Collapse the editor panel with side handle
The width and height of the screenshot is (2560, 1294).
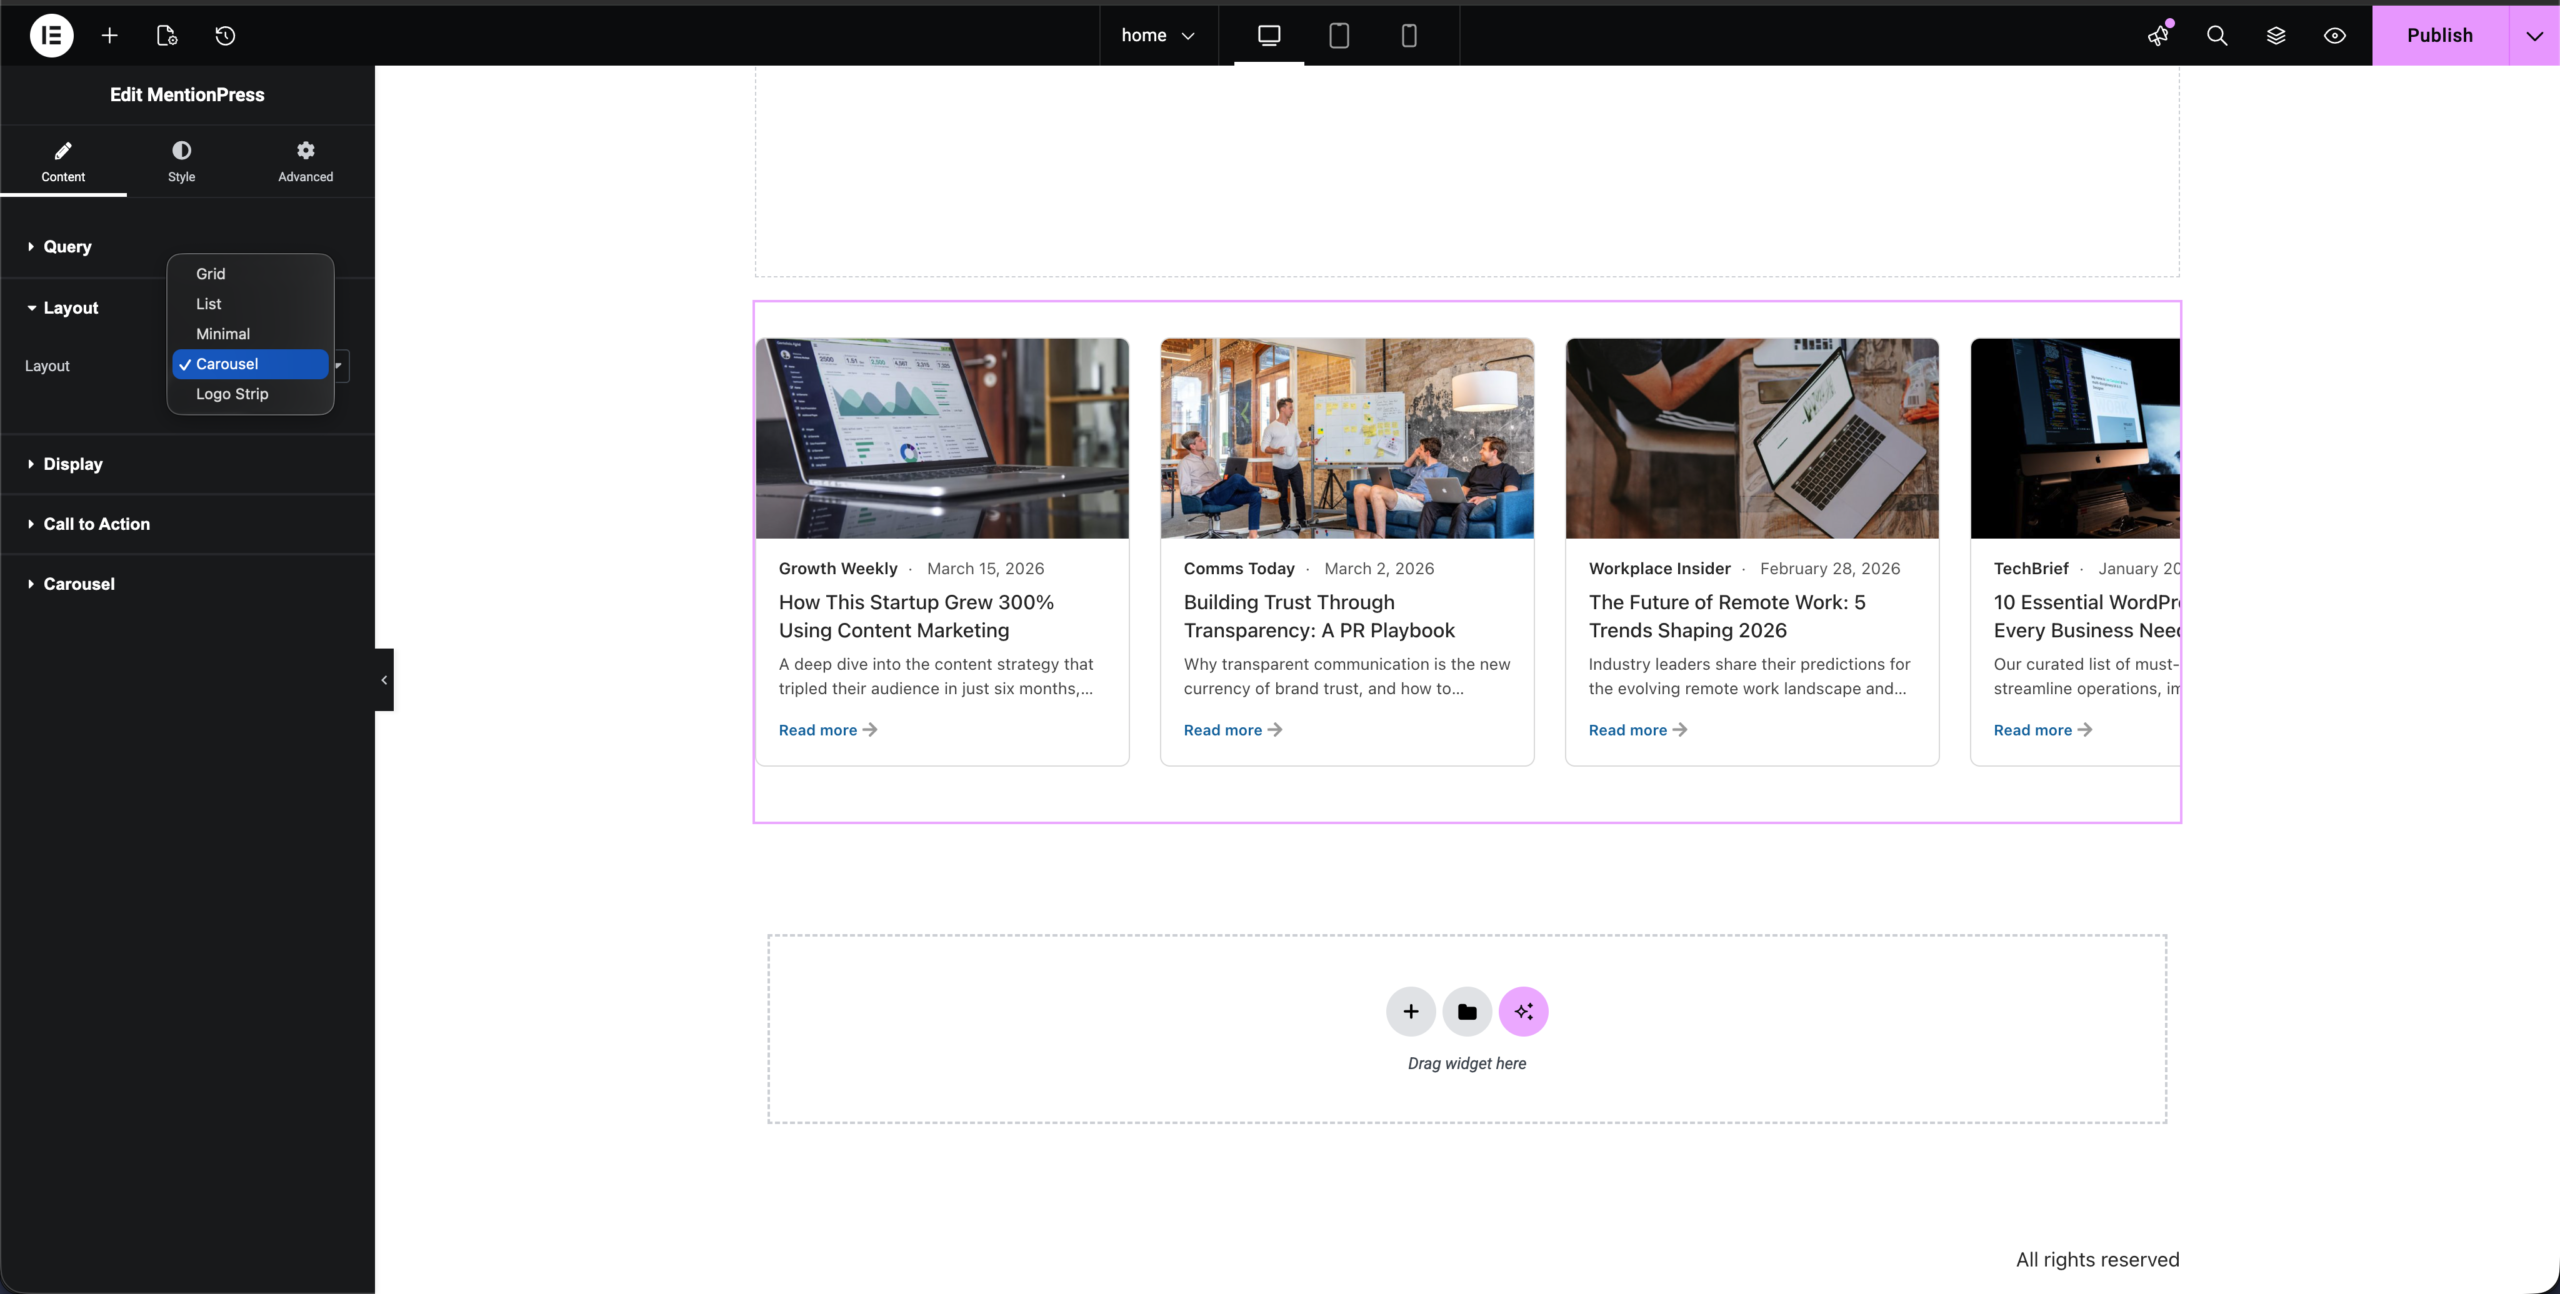tap(384, 680)
